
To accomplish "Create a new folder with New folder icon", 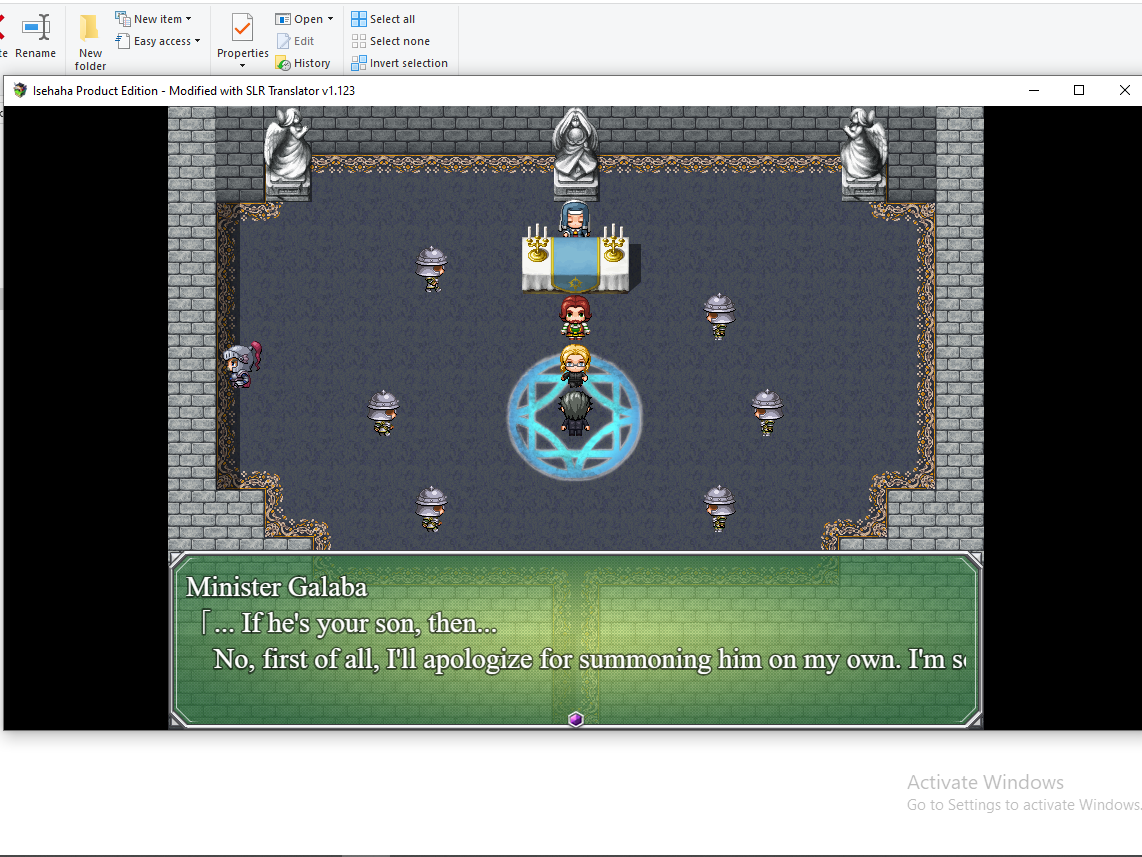I will coord(90,28).
